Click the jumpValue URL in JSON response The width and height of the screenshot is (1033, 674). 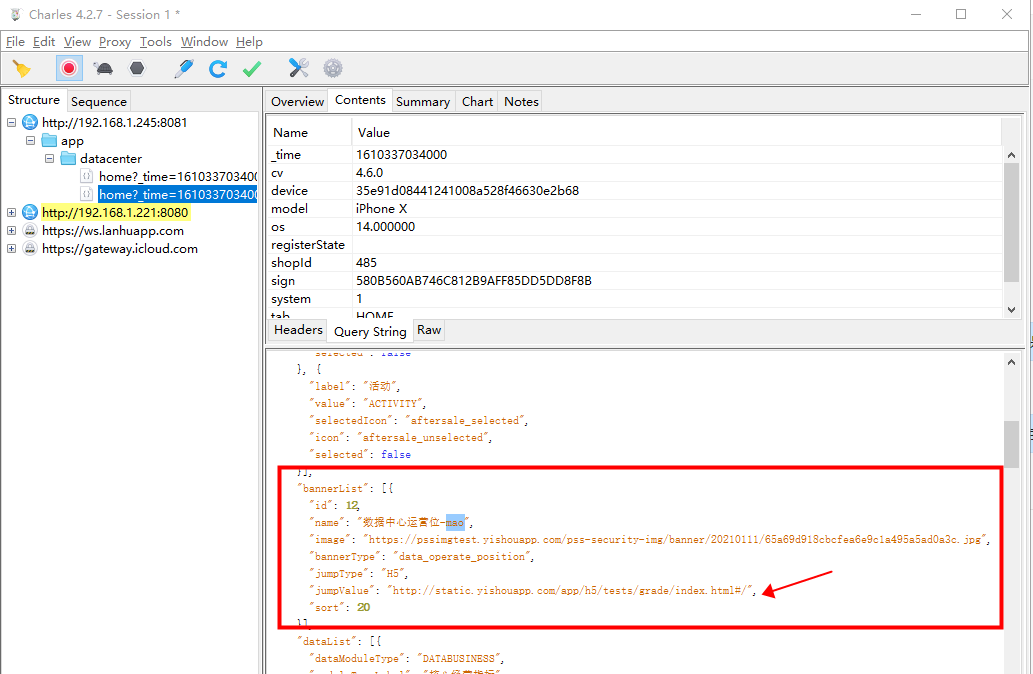pyautogui.click(x=570, y=590)
